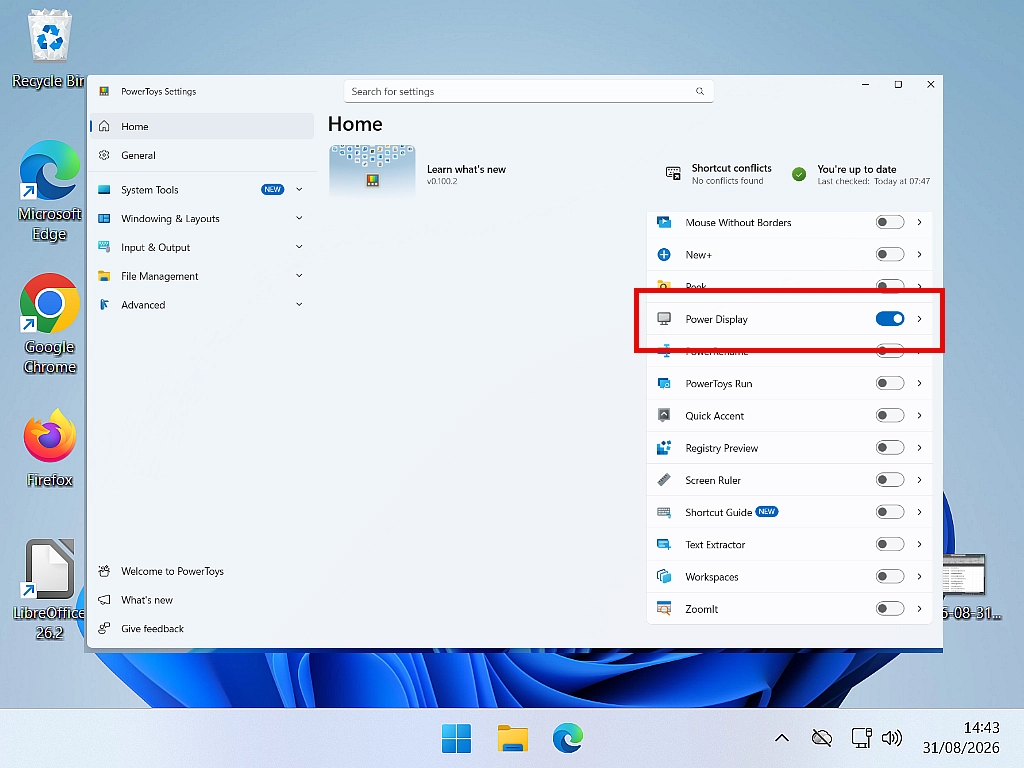Viewport: 1024px width, 768px height.
Task: Enable the Mouse Without Borders toggle
Action: (x=889, y=223)
